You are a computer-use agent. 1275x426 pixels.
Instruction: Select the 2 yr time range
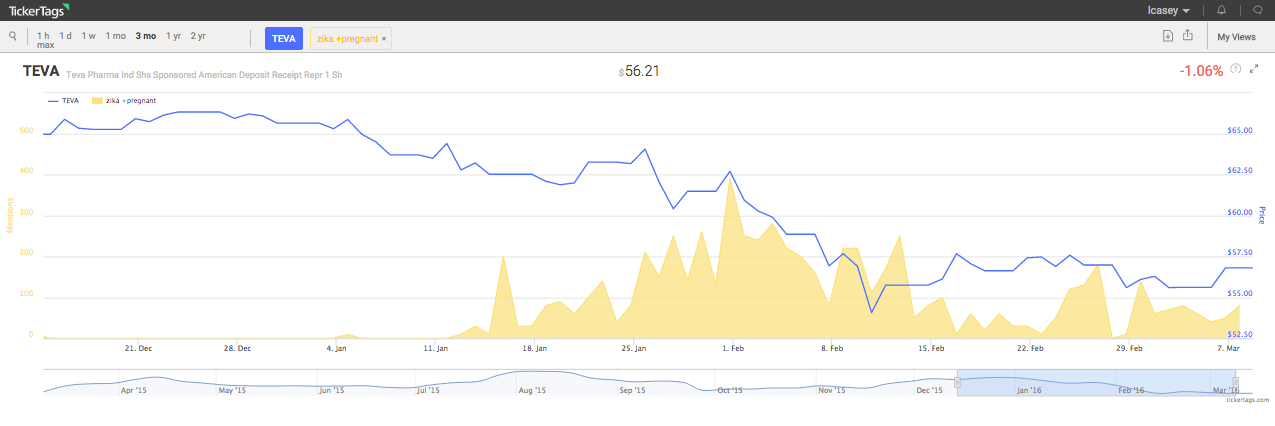pos(198,36)
